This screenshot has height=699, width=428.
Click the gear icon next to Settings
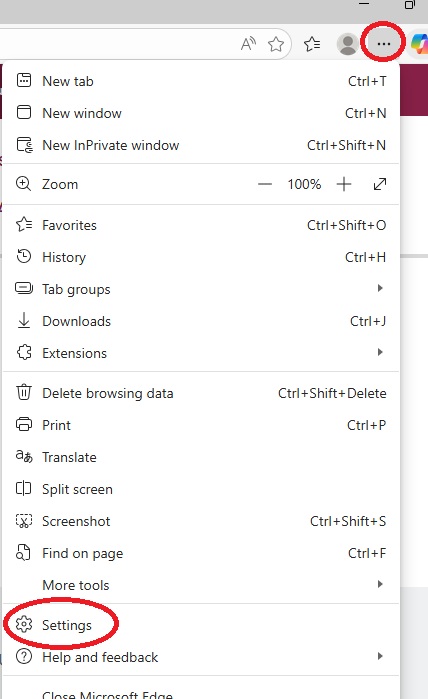(x=24, y=624)
